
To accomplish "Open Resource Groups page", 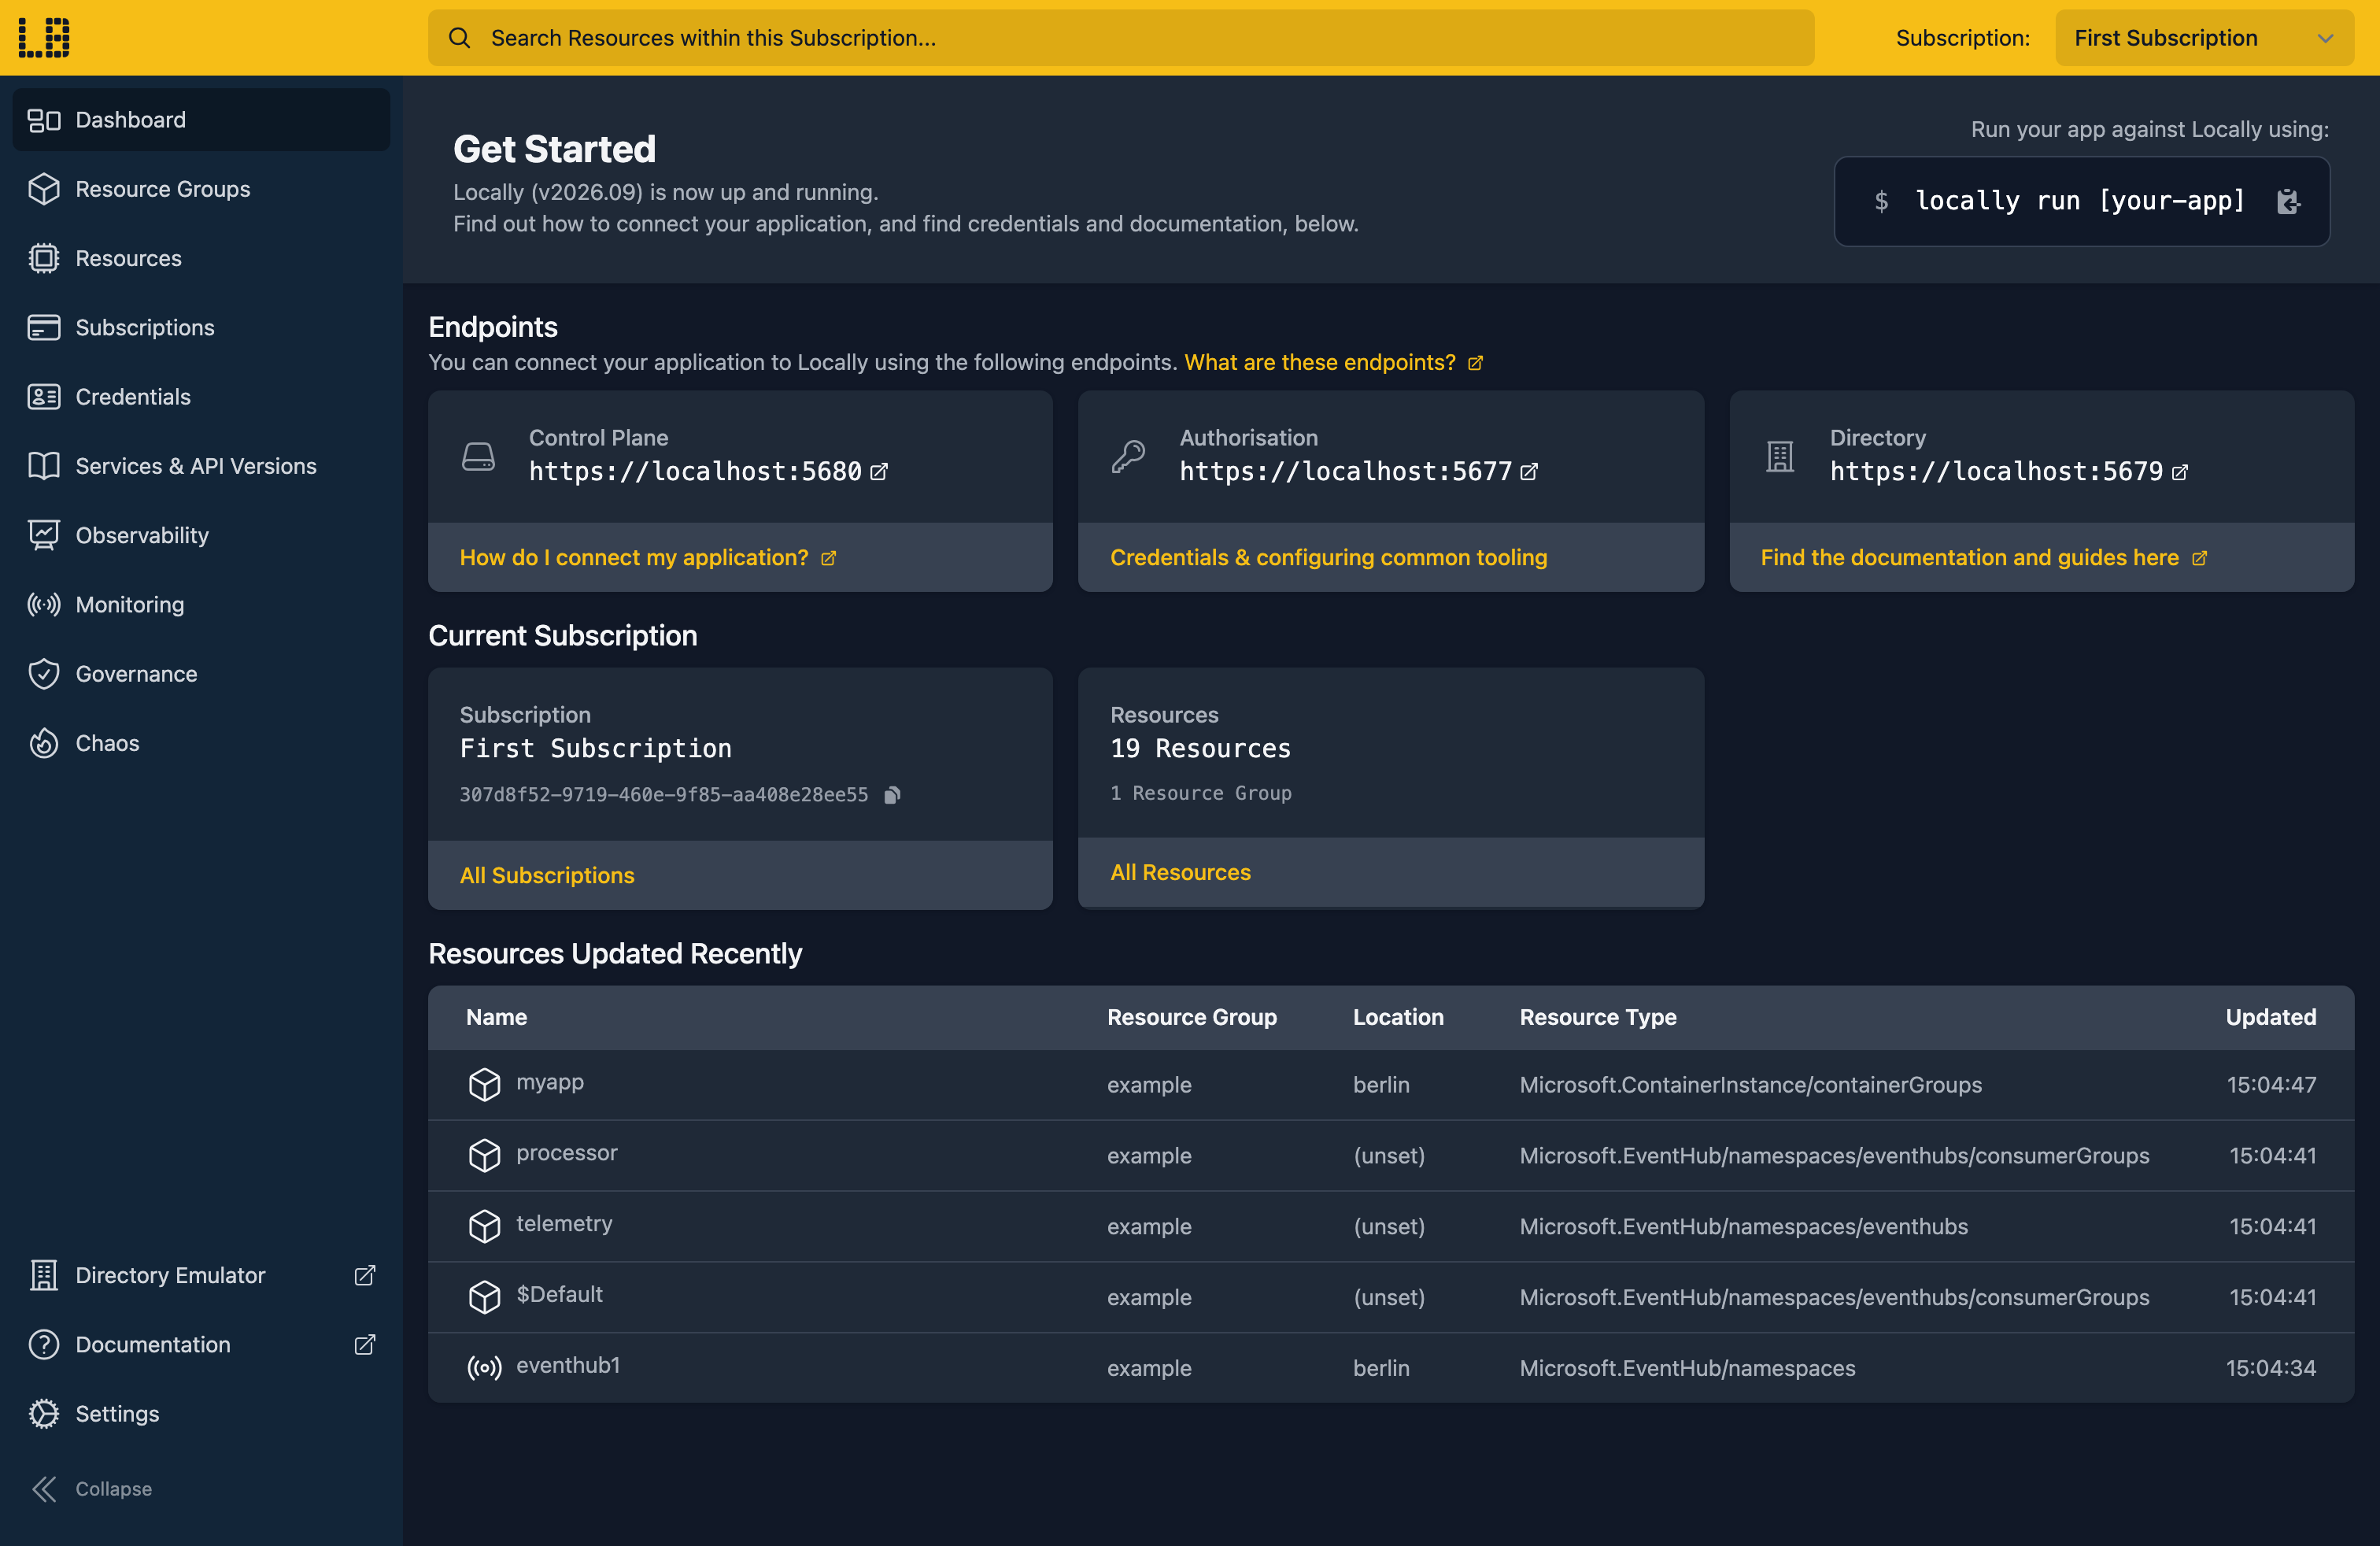I will (201, 189).
